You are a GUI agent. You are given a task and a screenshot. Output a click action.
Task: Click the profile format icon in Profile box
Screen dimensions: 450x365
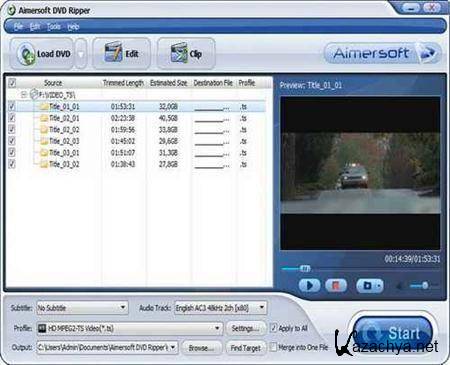point(42,328)
